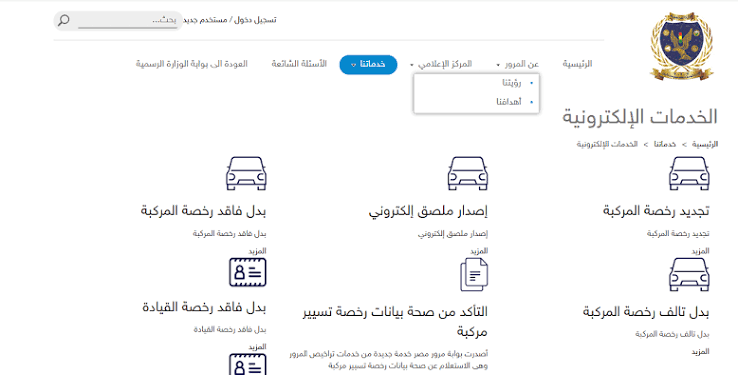
Task: Click car icon above بدل تالف رخصة المركبة
Action: click(x=689, y=274)
